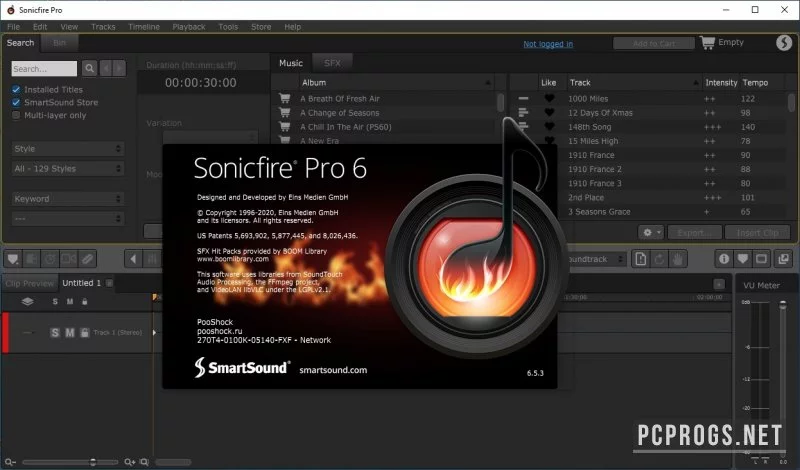Open the dropdown below Keyword showing dashes
Viewport: 800px width, 470px height.
pos(68,218)
